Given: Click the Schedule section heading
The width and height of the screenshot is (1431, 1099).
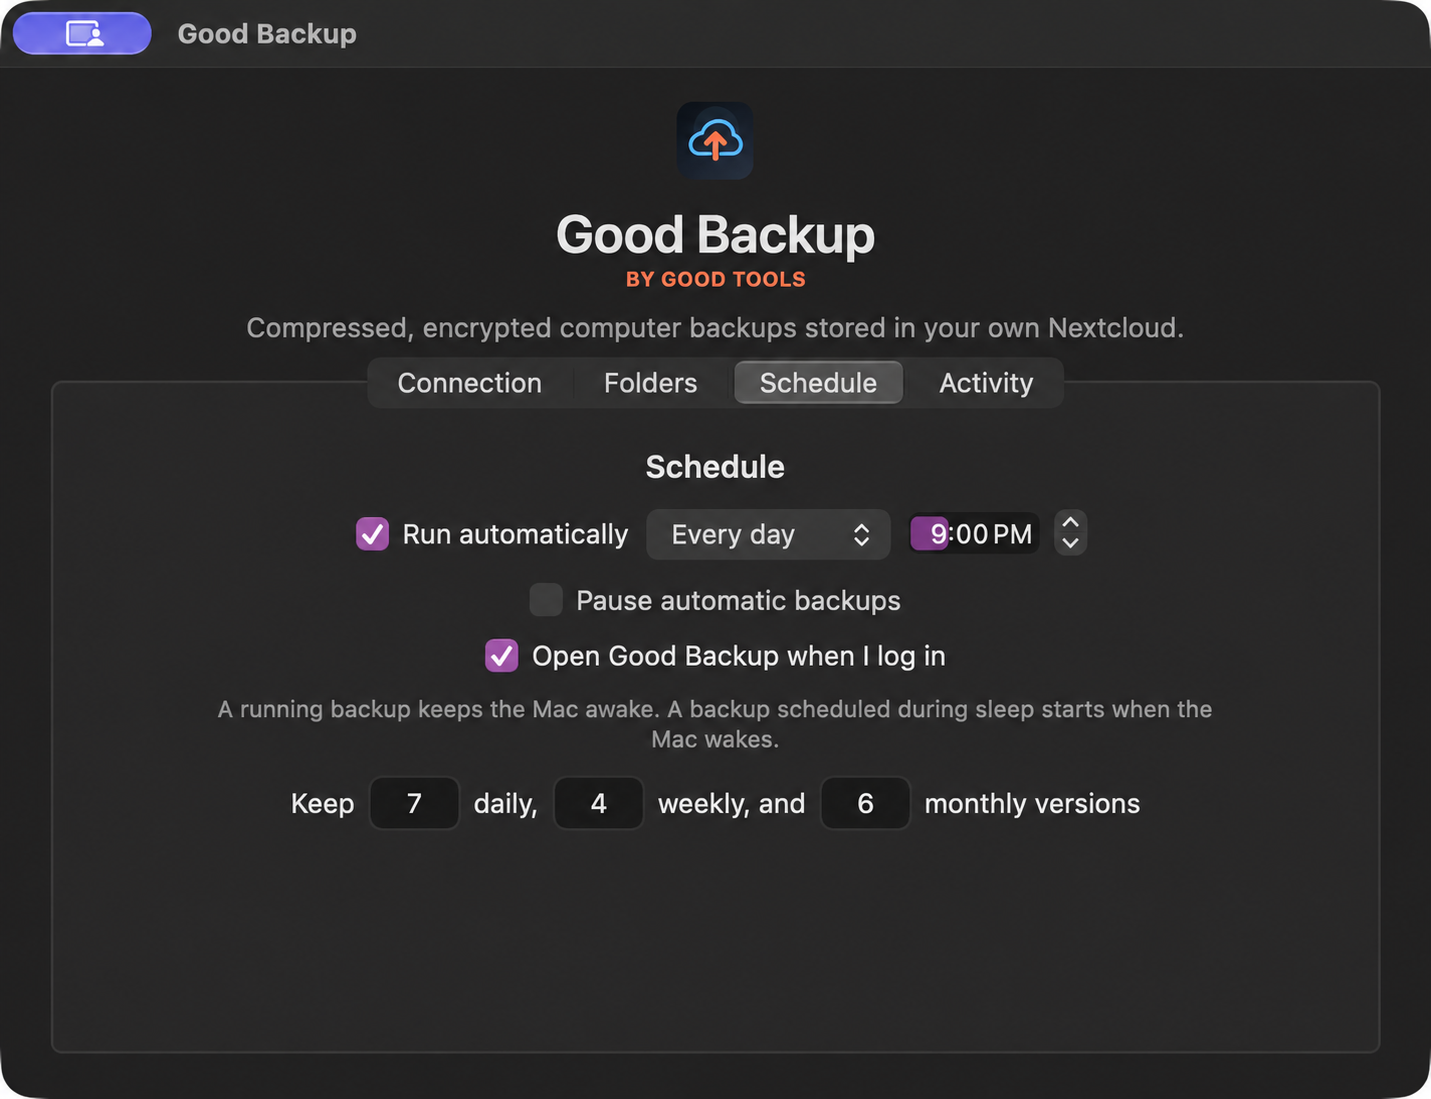Looking at the screenshot, I should click(715, 467).
